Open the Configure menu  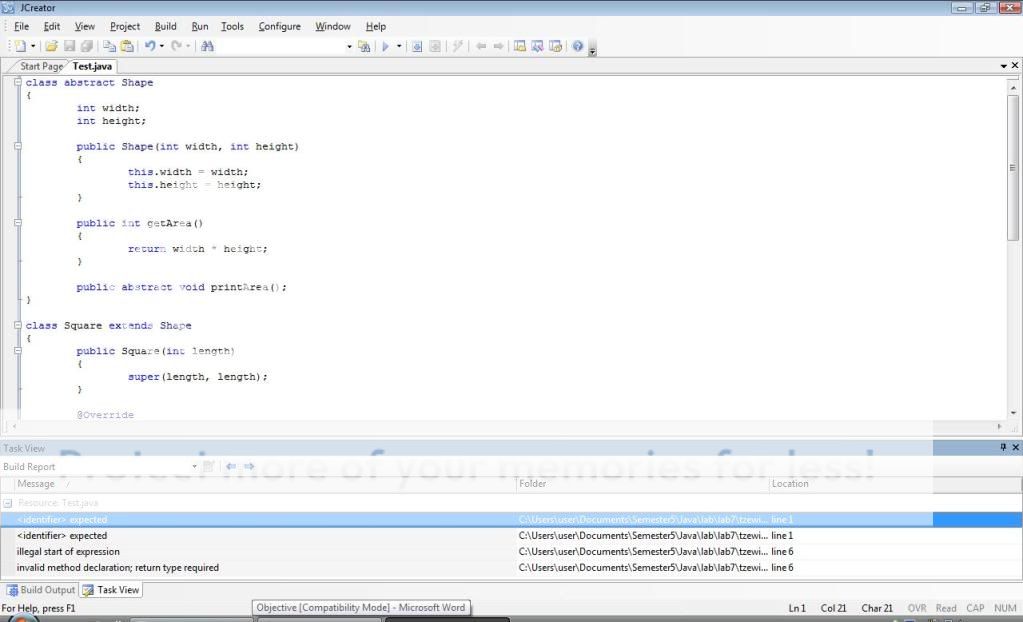[x=279, y=26]
